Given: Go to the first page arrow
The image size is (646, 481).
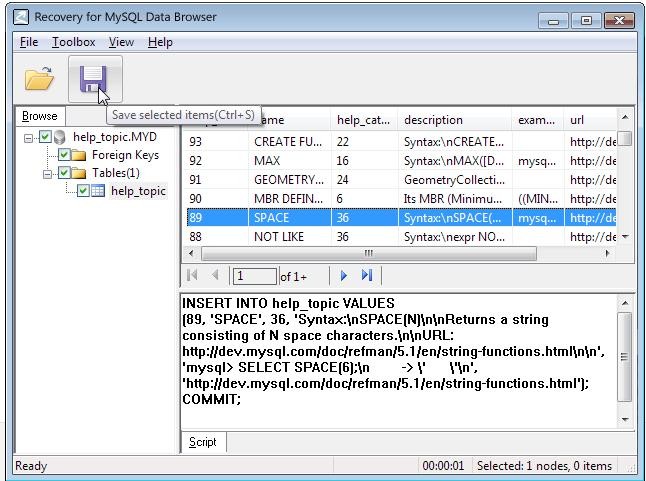Looking at the screenshot, I should pos(192,275).
